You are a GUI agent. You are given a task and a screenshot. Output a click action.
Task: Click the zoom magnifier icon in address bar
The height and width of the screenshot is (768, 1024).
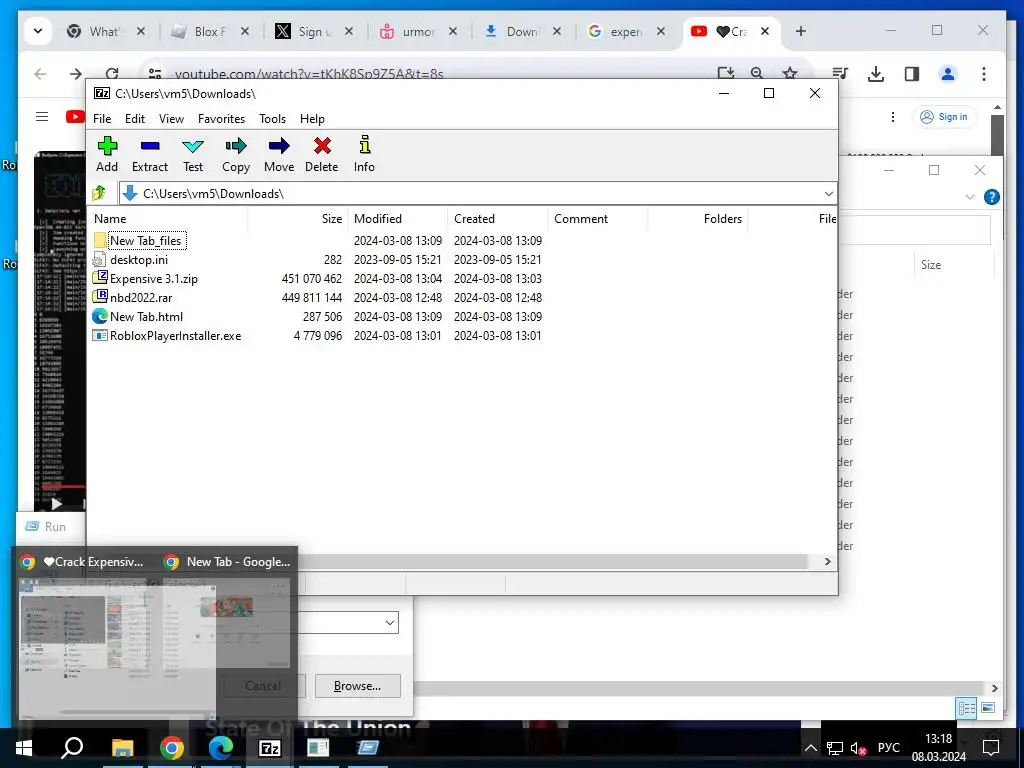pos(757,73)
